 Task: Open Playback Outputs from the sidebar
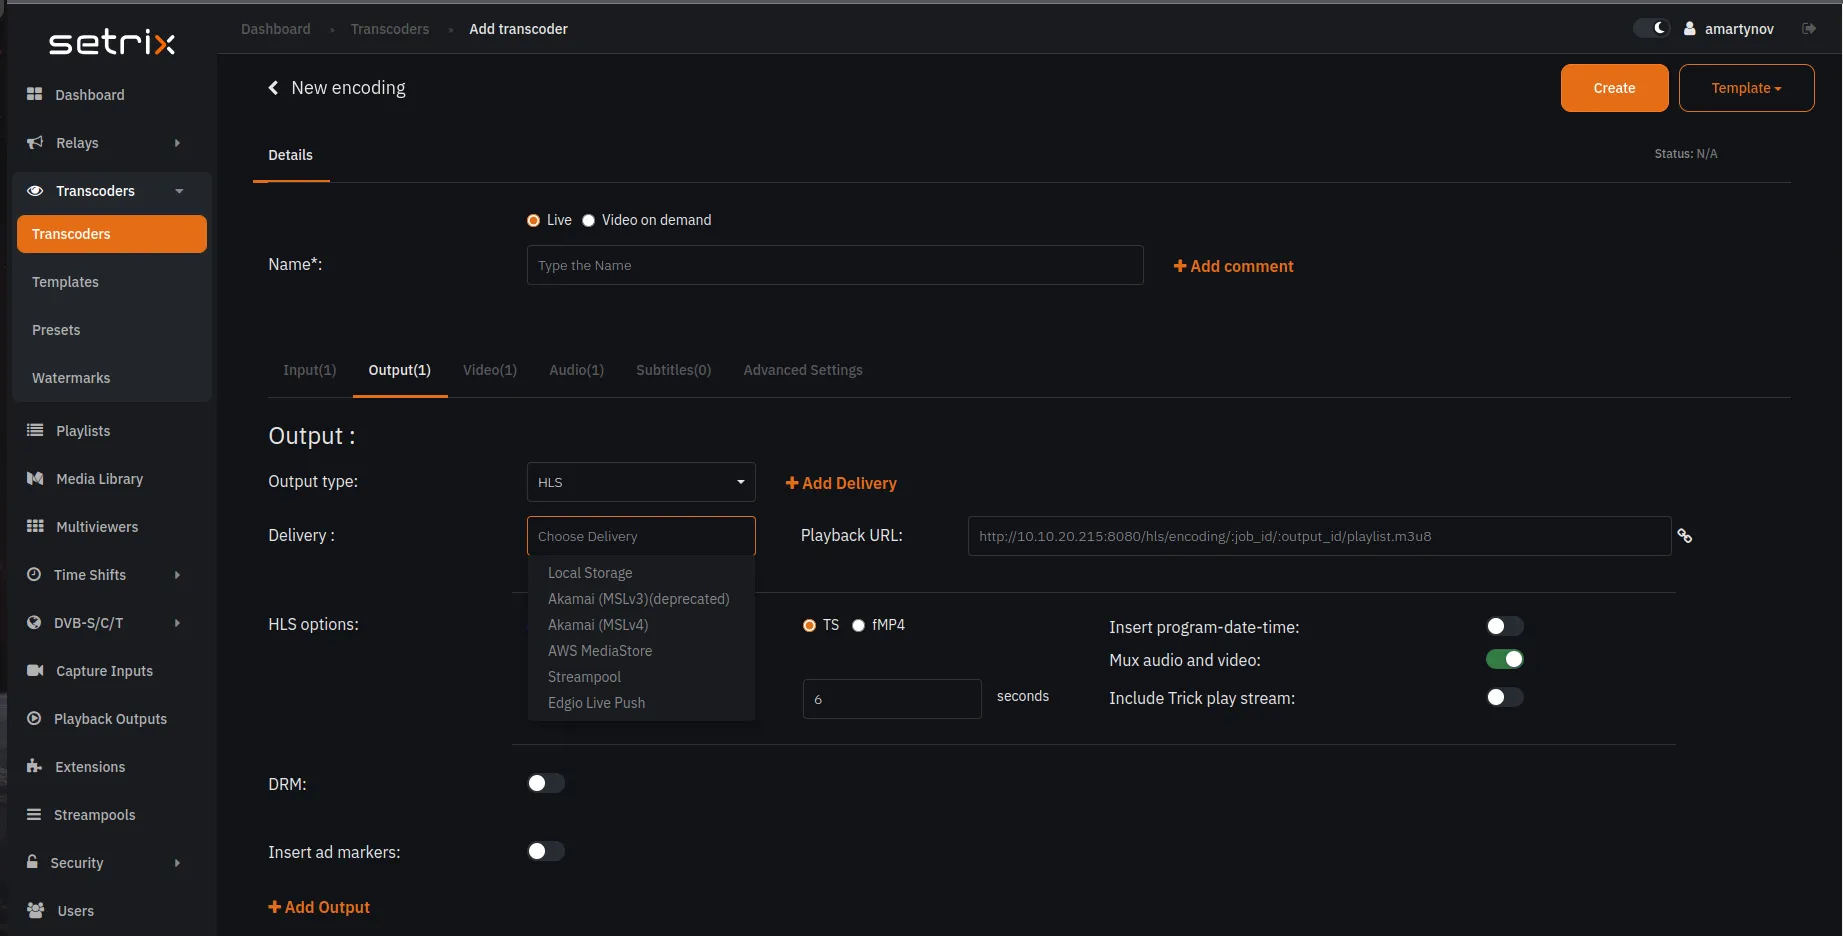(110, 718)
